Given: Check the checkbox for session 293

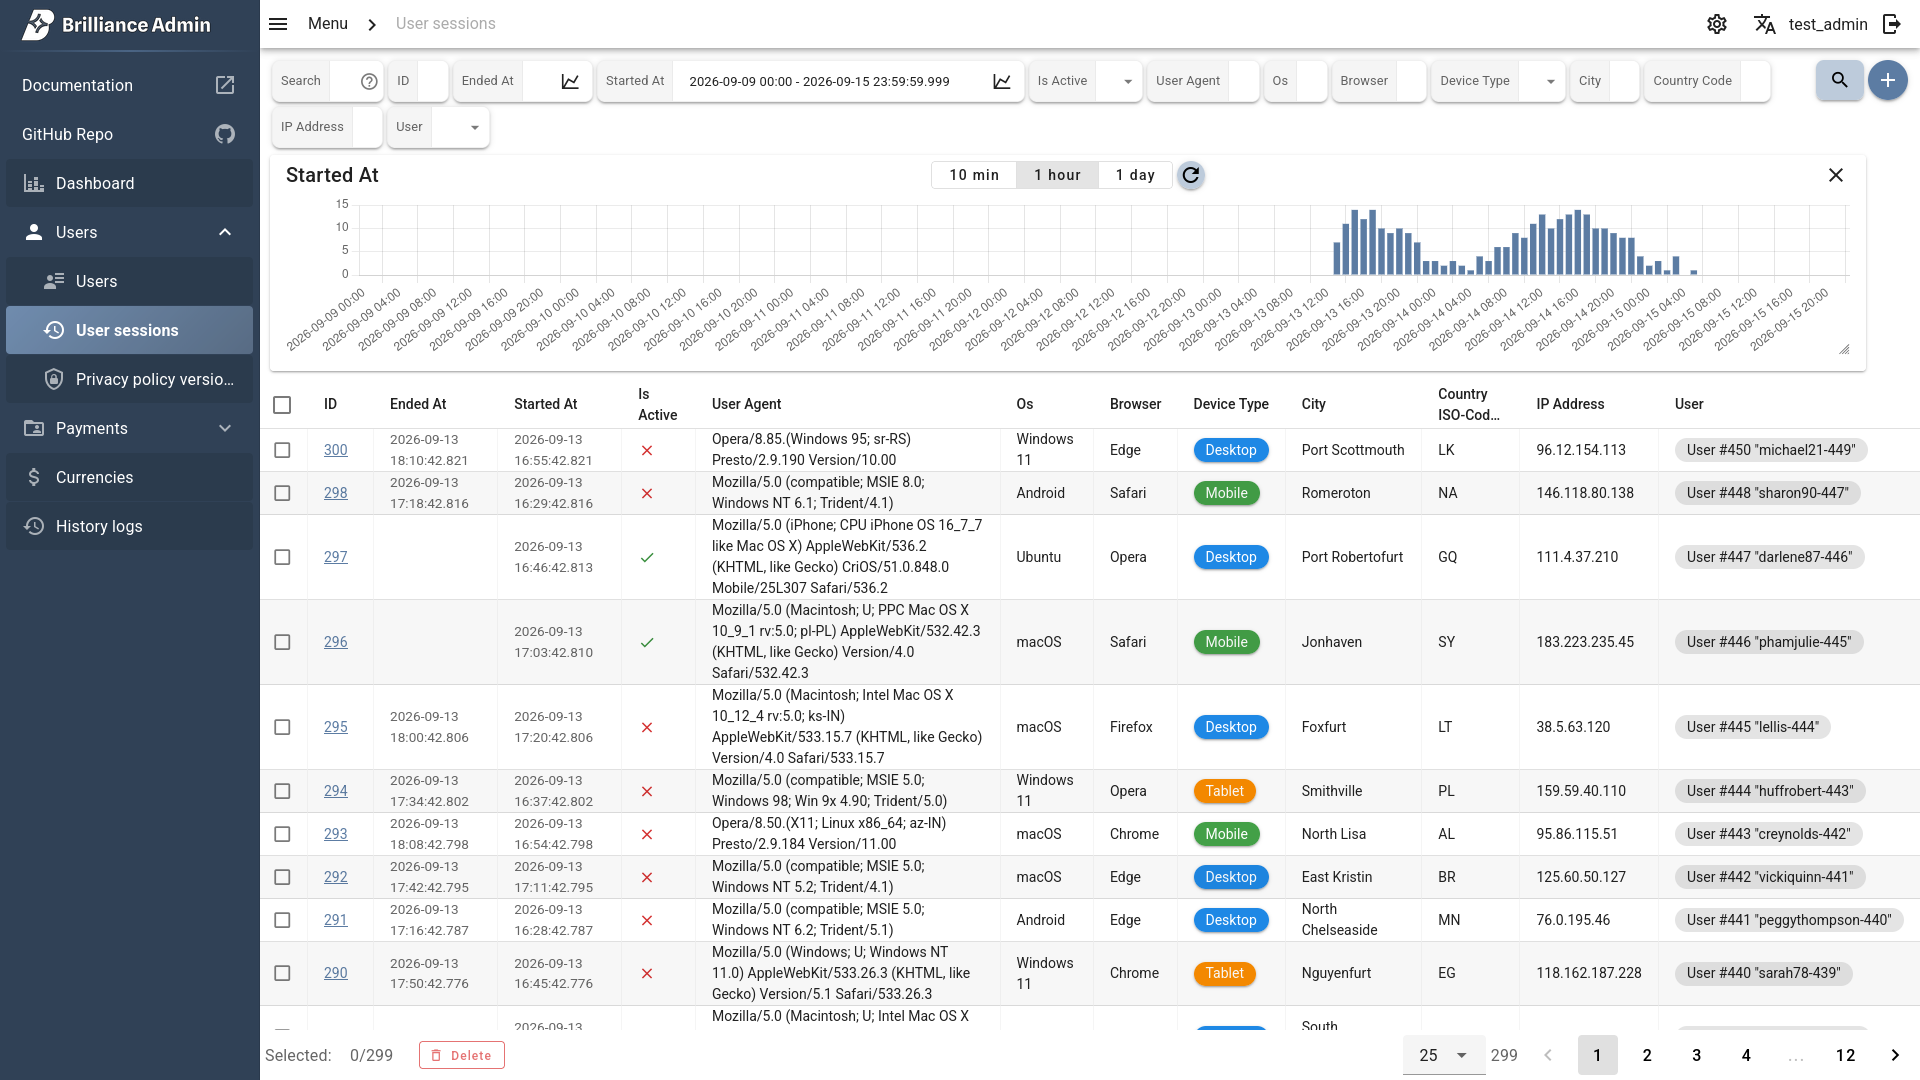Looking at the screenshot, I should click(282, 834).
